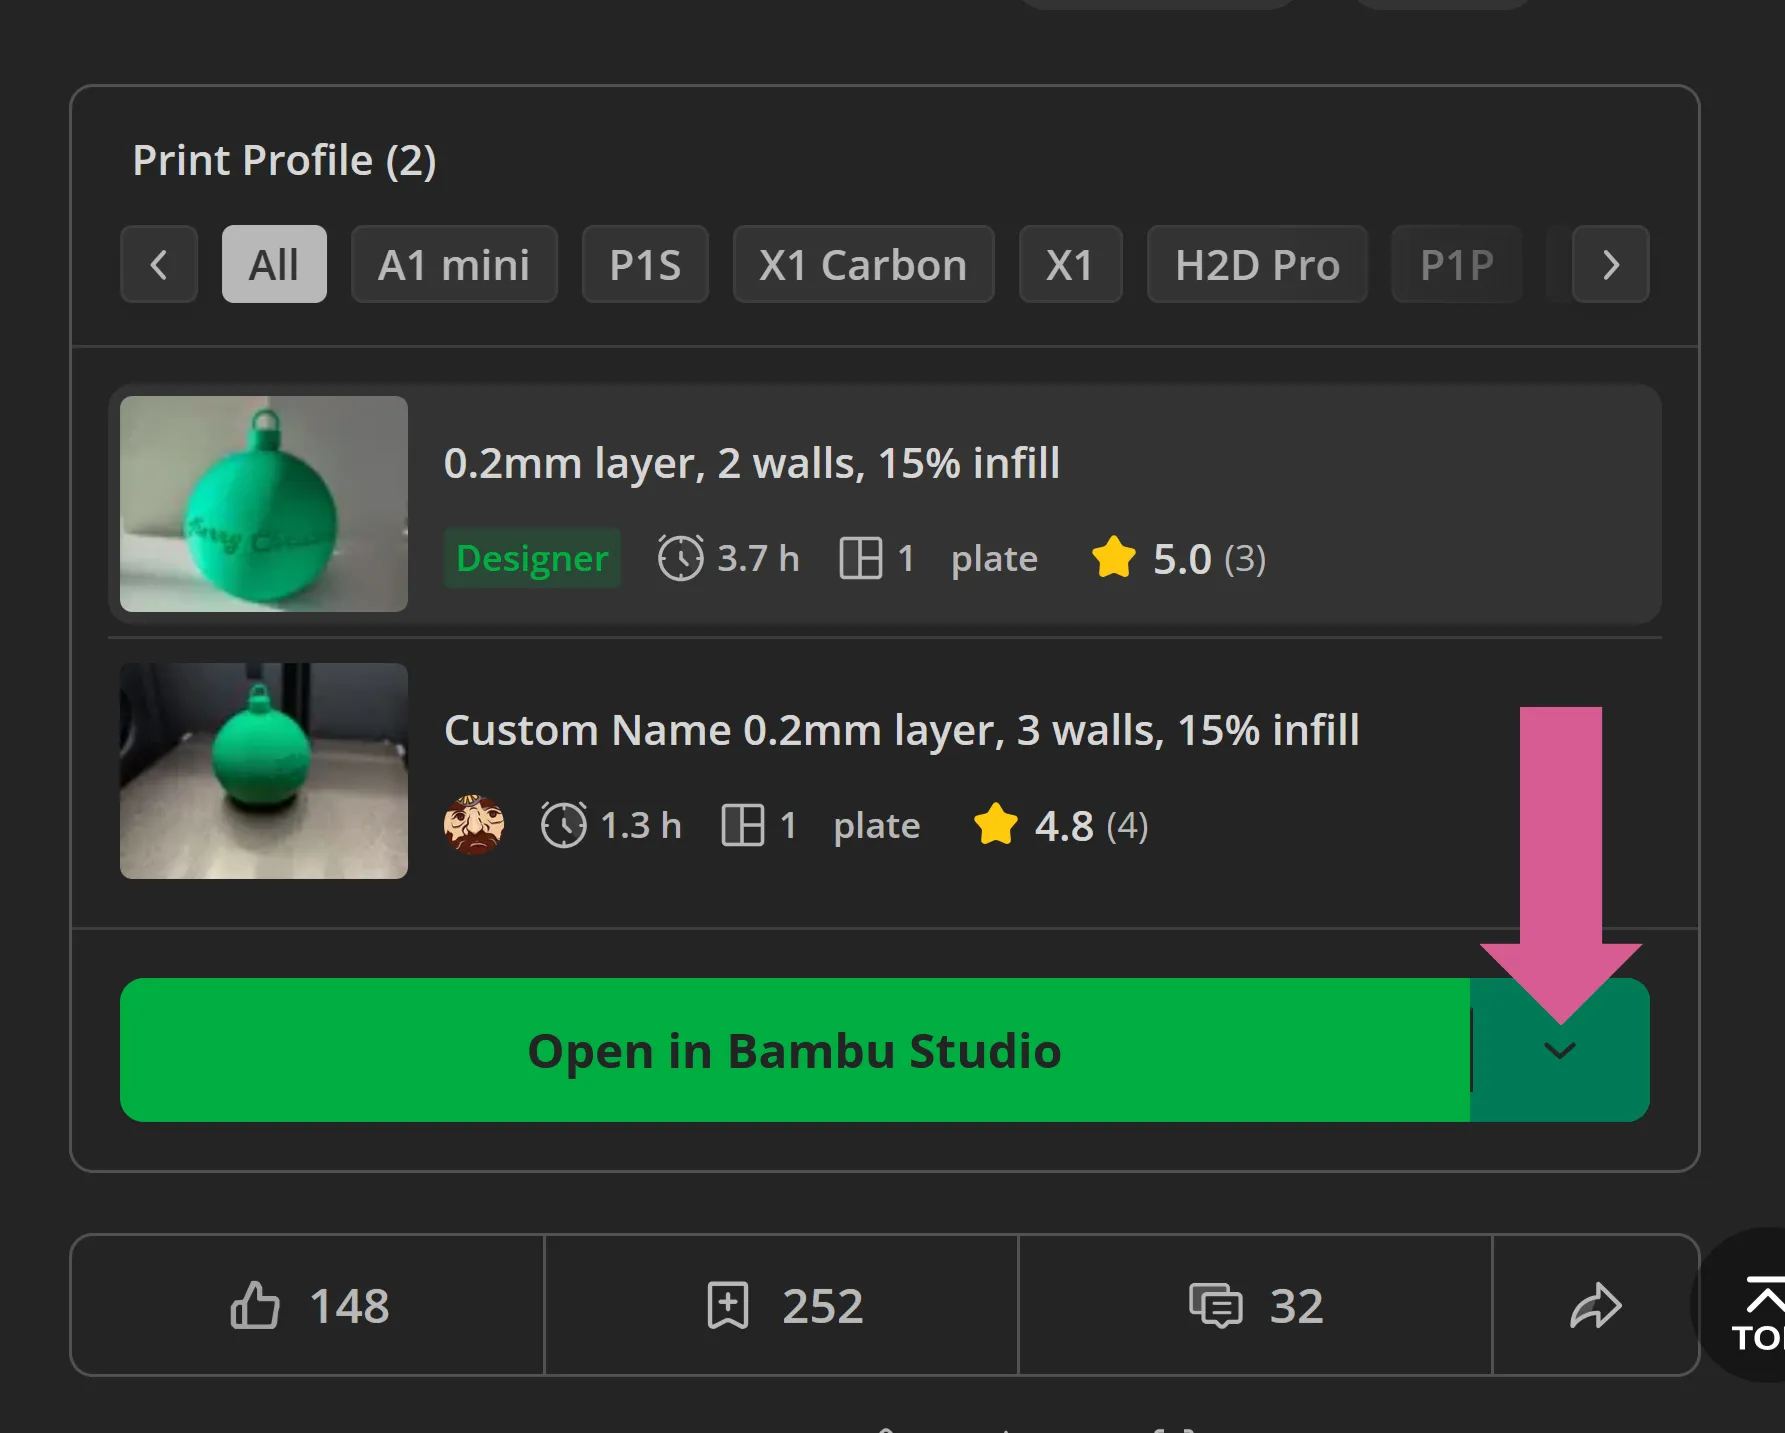This screenshot has width=1785, height=1433.
Task: Click the star rating 5.0 on the Designer profile
Action: pyautogui.click(x=1151, y=558)
